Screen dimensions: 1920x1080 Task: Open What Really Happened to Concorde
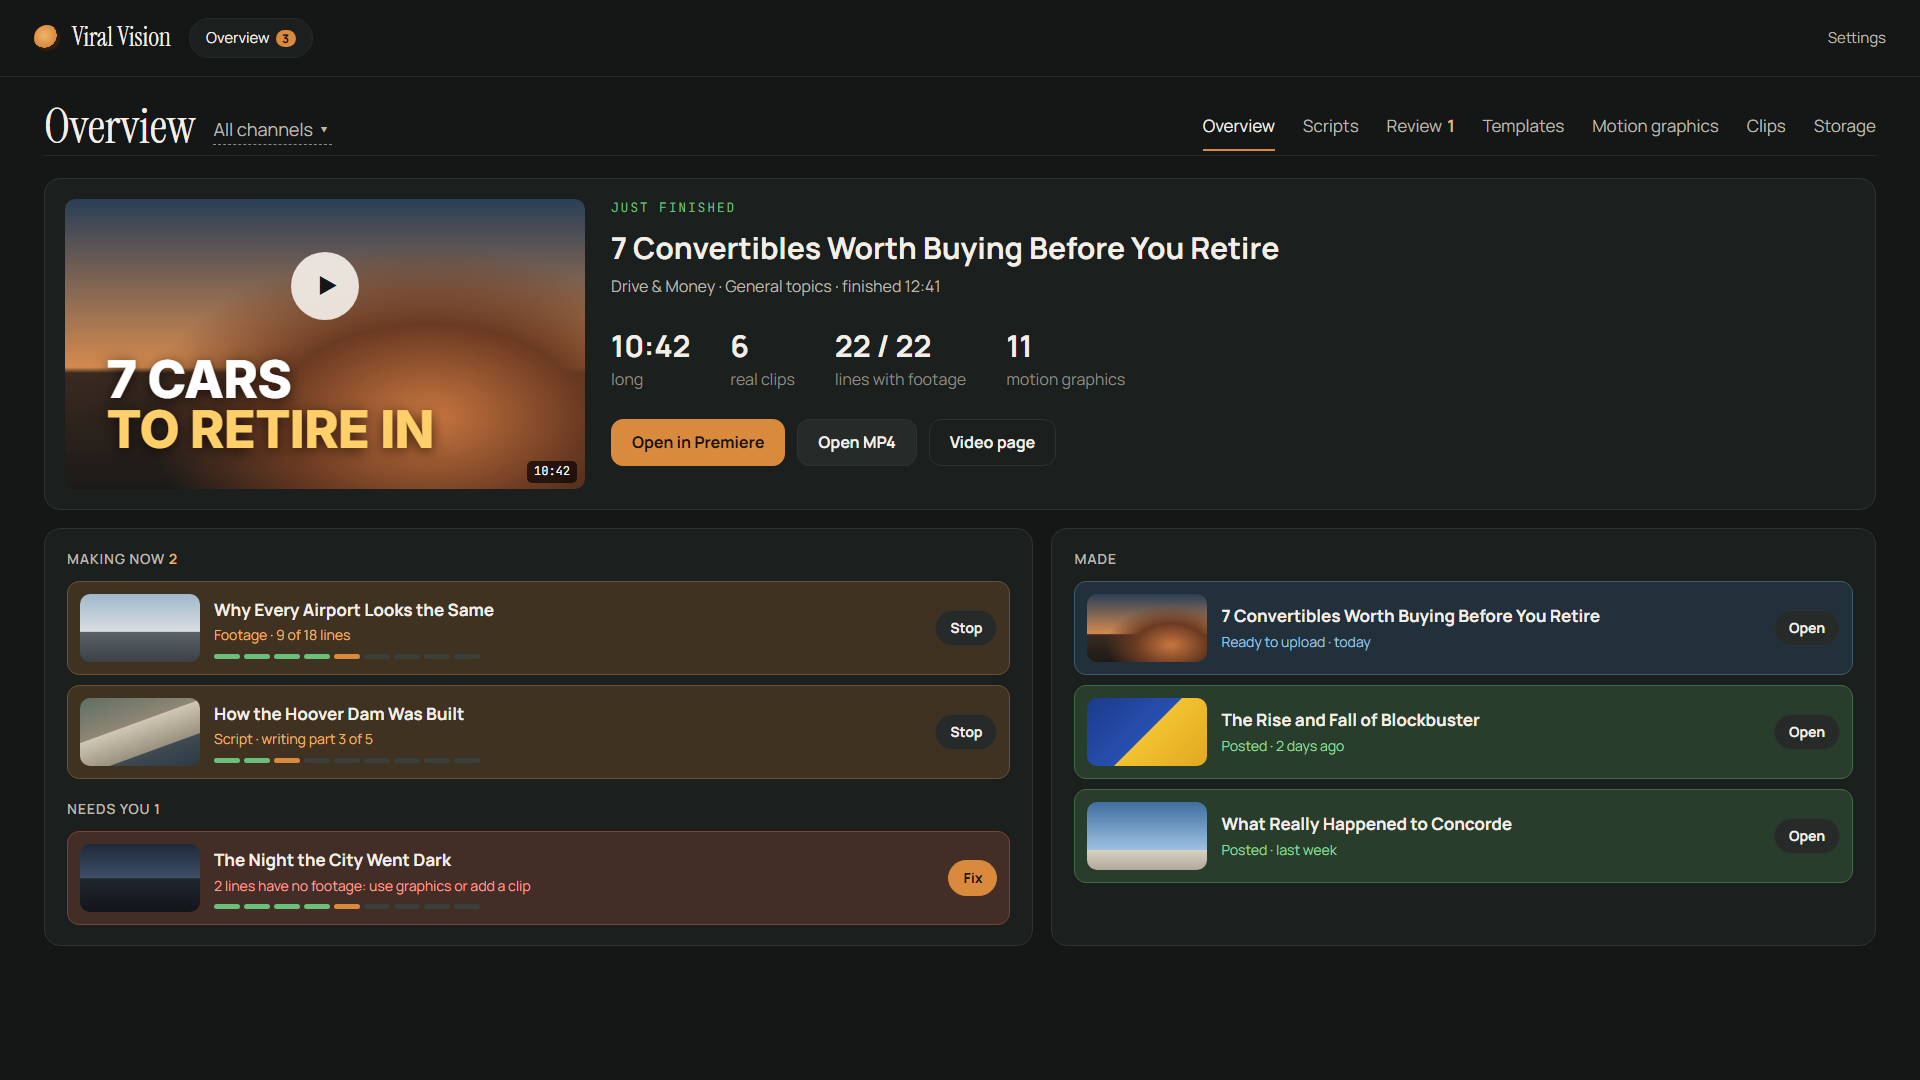pos(1806,836)
